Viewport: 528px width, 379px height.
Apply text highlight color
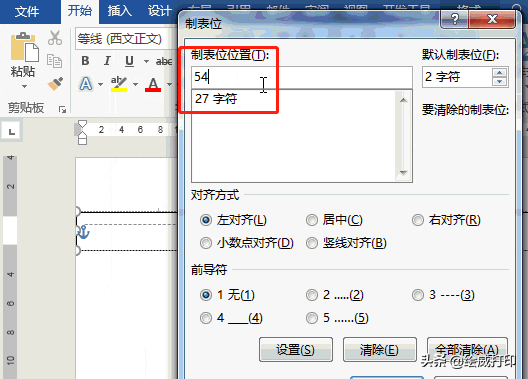click(119, 84)
